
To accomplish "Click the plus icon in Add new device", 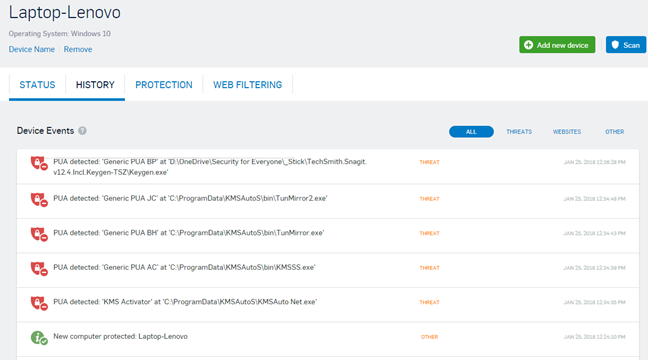I will pyautogui.click(x=528, y=45).
